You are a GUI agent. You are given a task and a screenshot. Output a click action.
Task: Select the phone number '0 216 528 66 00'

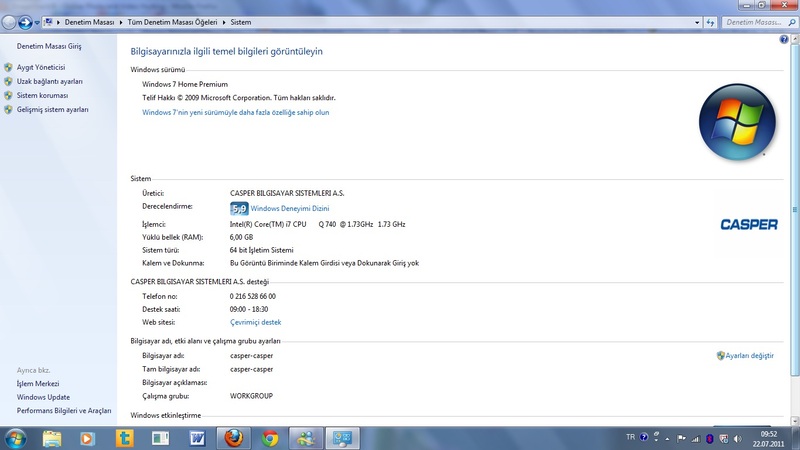[253, 296]
